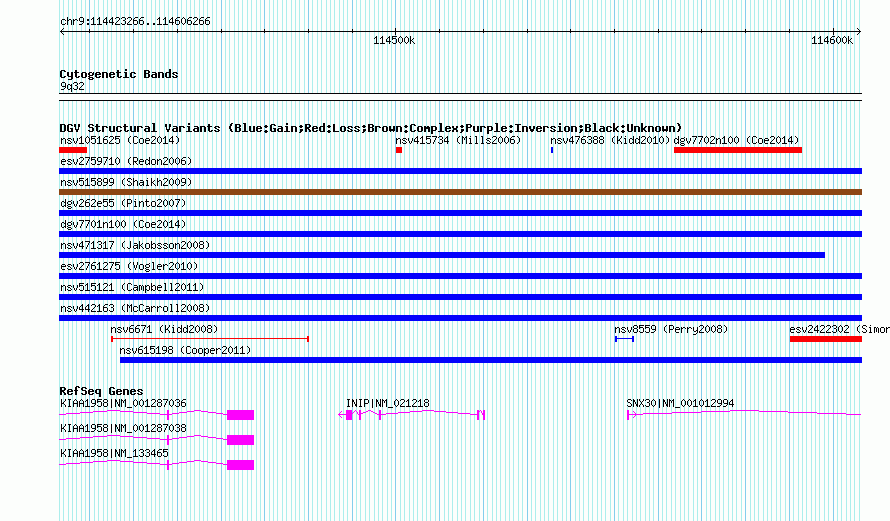Open the Cytogenetic Bands track heading

[119, 74]
